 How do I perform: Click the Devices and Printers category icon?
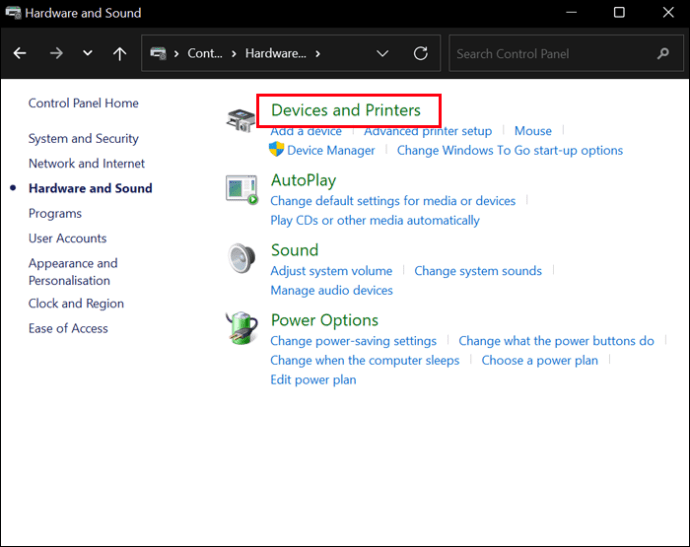[241, 120]
